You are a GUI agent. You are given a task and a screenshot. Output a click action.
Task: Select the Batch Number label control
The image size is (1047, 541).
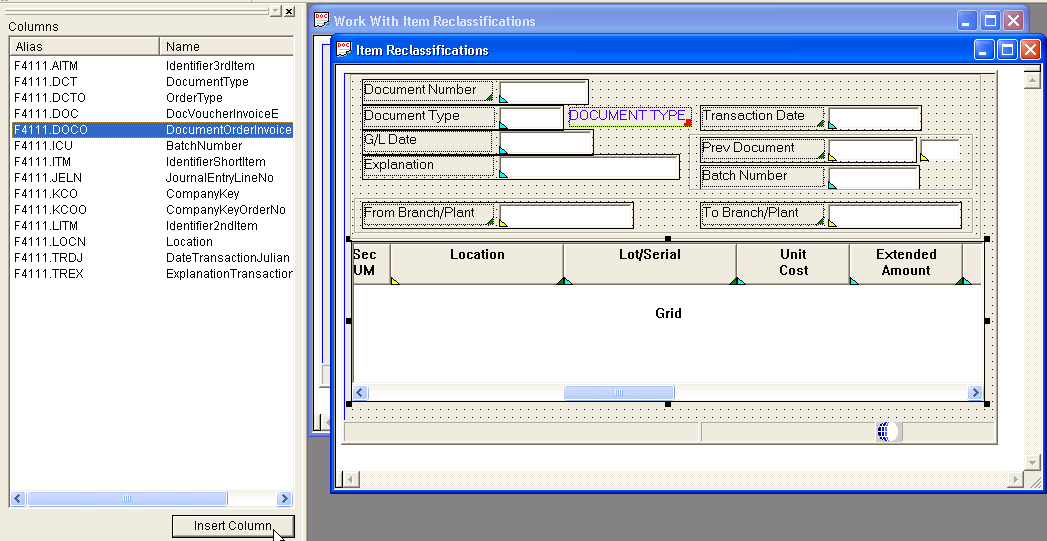click(x=761, y=176)
